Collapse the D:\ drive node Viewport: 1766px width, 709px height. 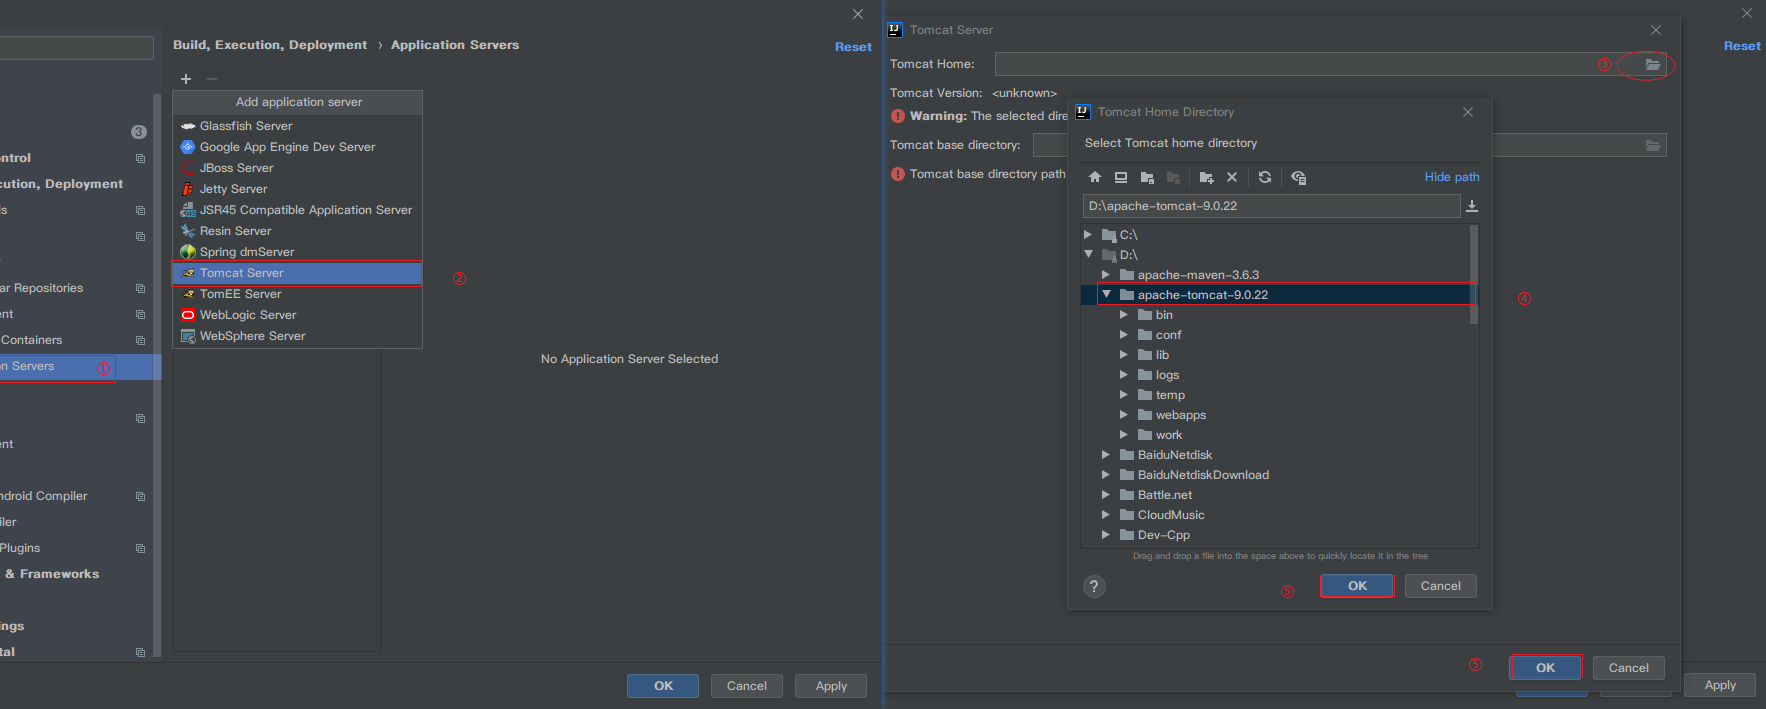pyautogui.click(x=1088, y=255)
